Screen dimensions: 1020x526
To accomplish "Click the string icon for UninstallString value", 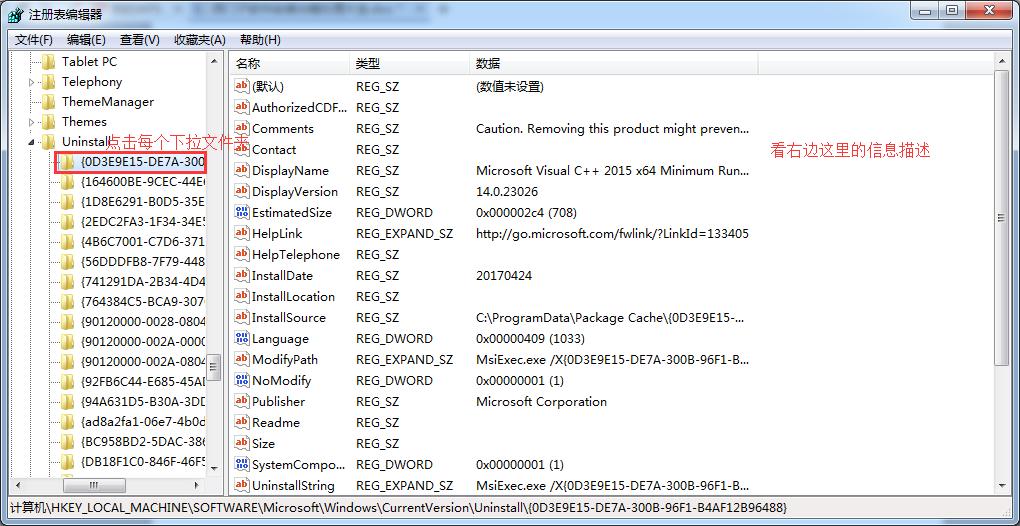I will click(x=242, y=485).
